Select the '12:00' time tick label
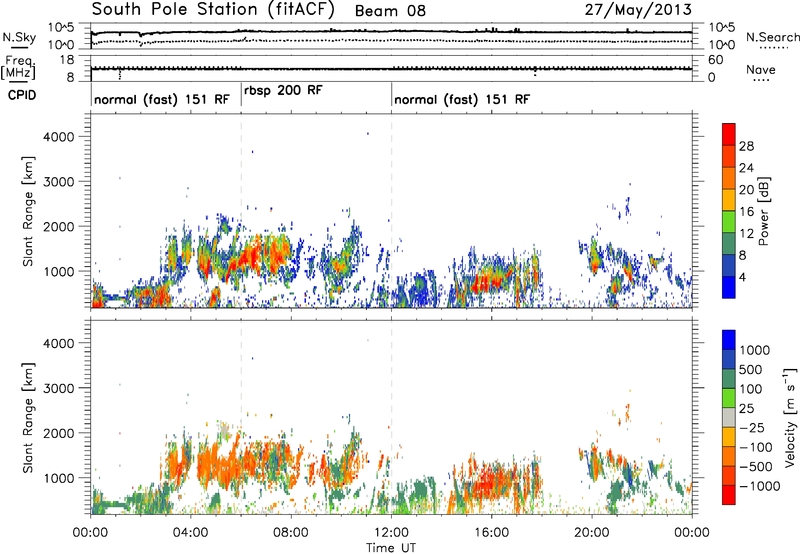This screenshot has width=800, height=554. click(391, 533)
